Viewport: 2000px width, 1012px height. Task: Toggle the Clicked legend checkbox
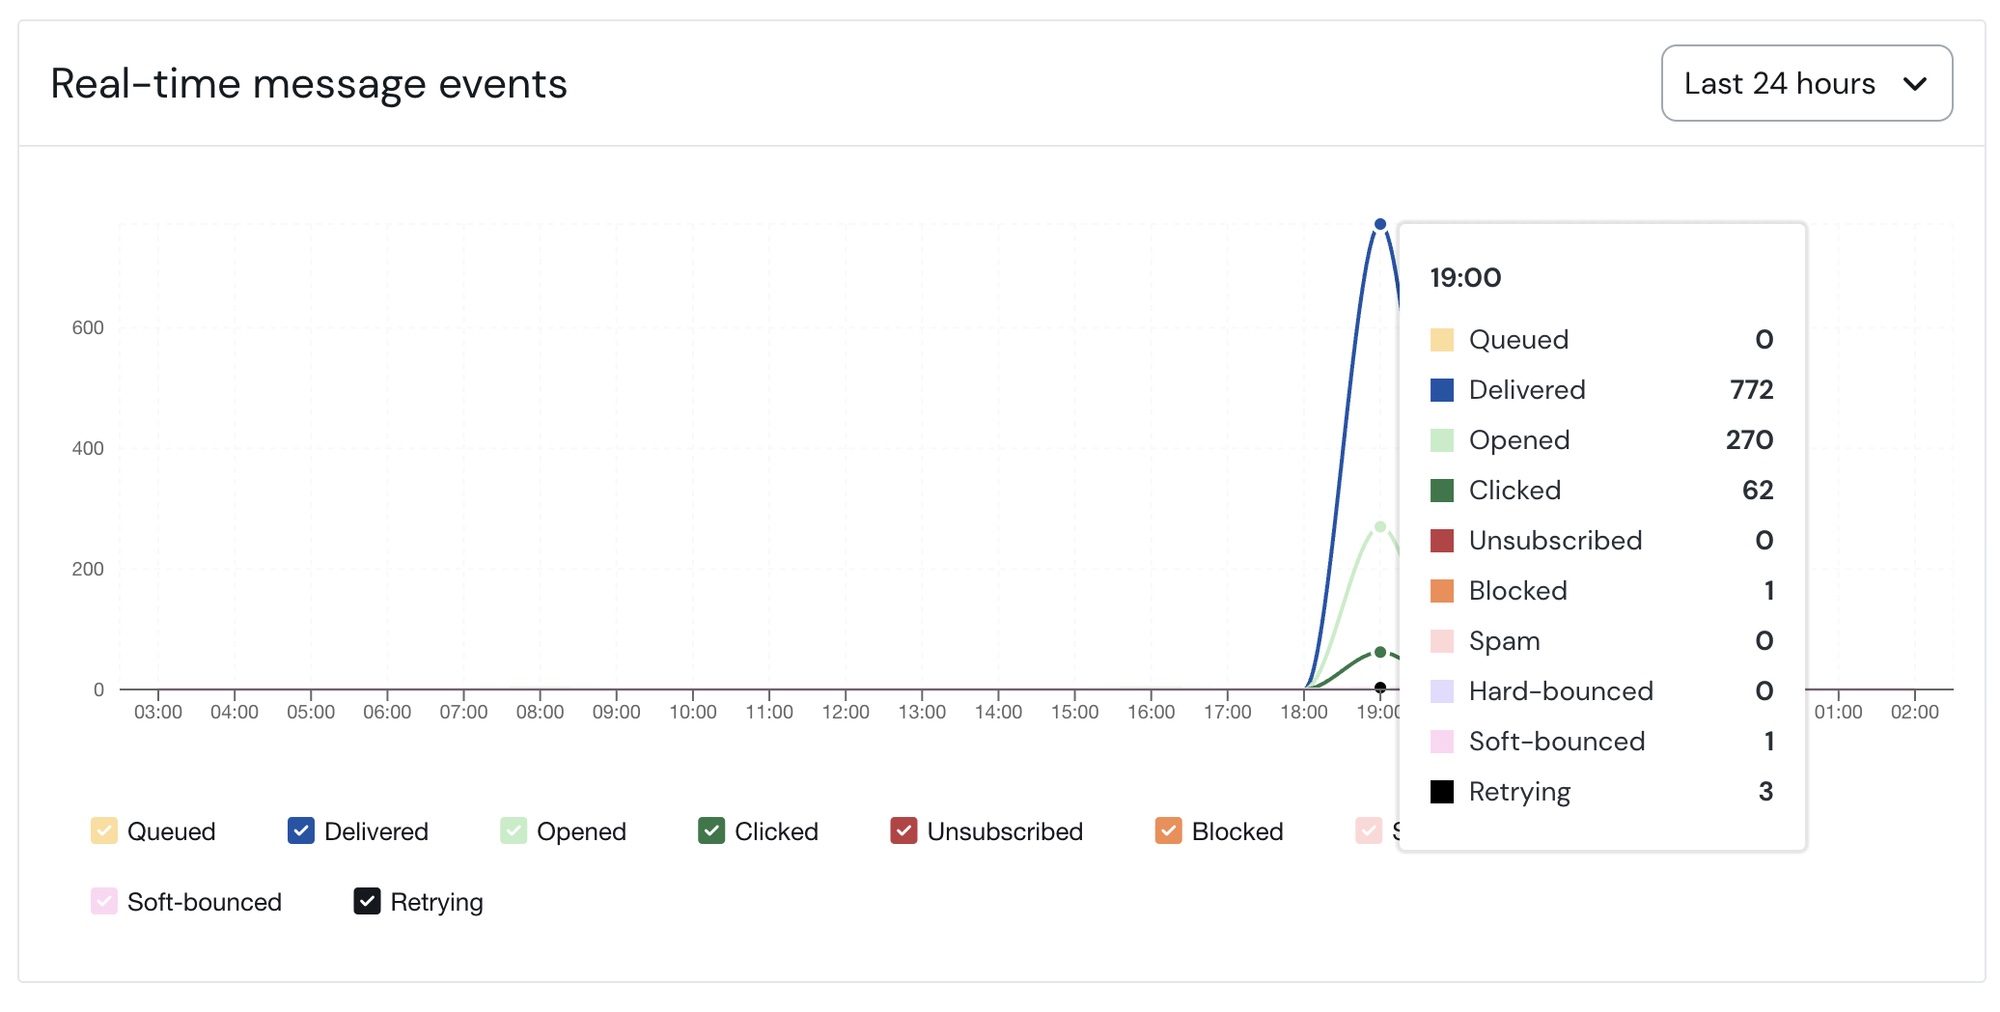pyautogui.click(x=711, y=831)
